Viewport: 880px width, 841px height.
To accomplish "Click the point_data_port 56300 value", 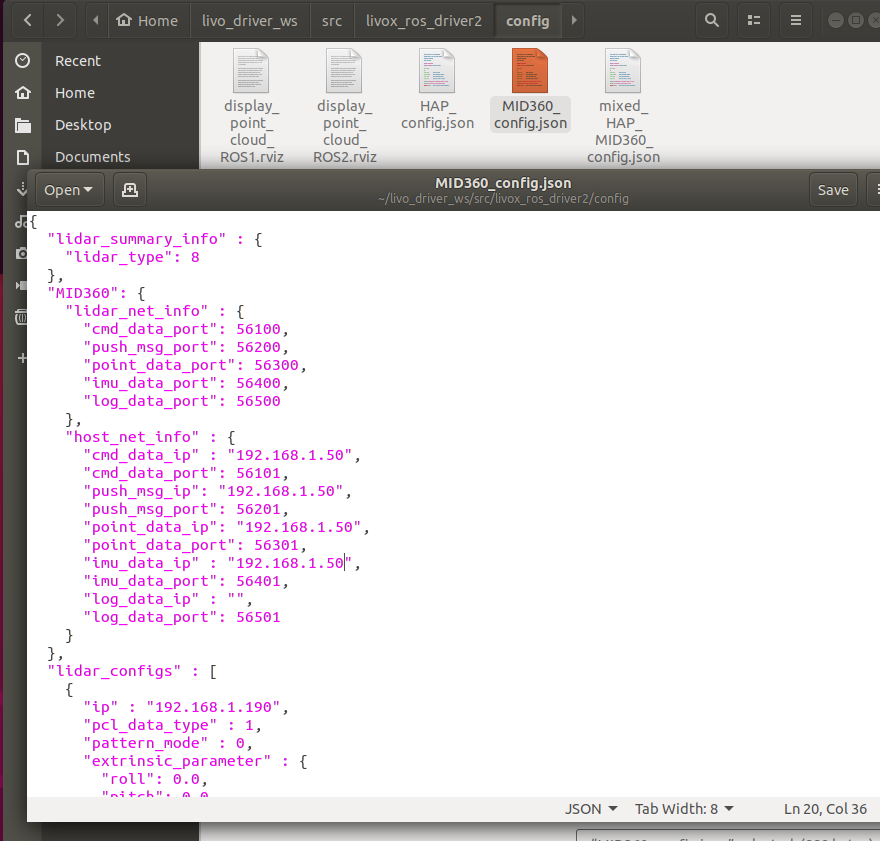I will [x=276, y=365].
